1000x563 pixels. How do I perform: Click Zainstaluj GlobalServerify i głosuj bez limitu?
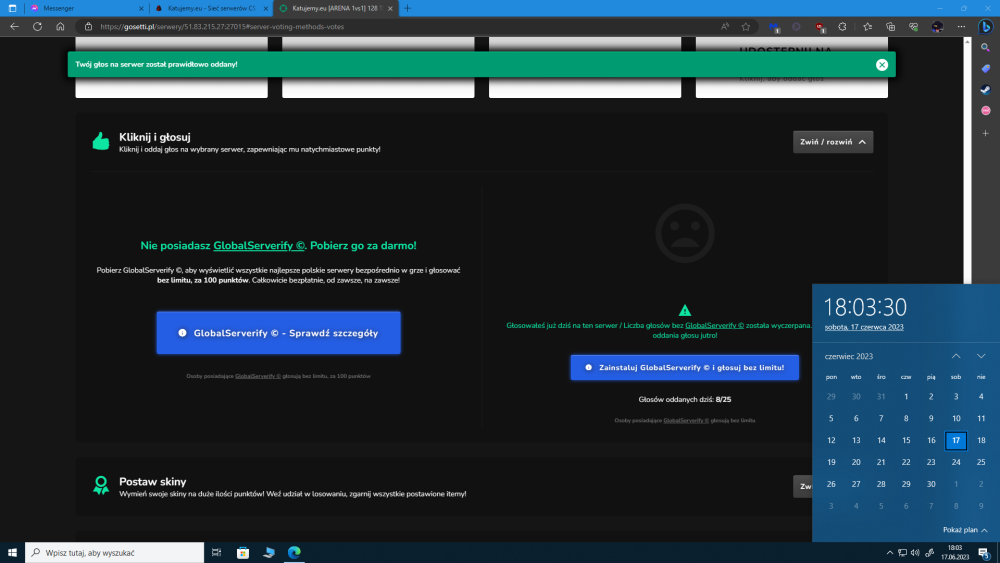click(684, 367)
